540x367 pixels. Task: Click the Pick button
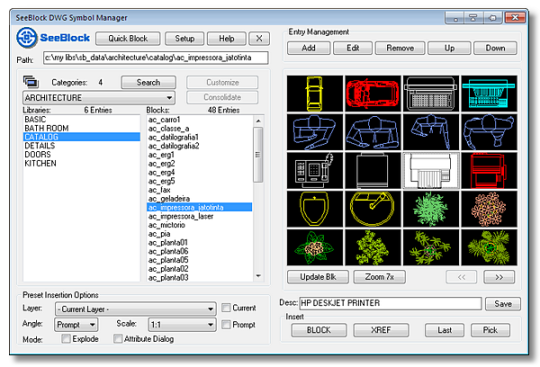490,330
